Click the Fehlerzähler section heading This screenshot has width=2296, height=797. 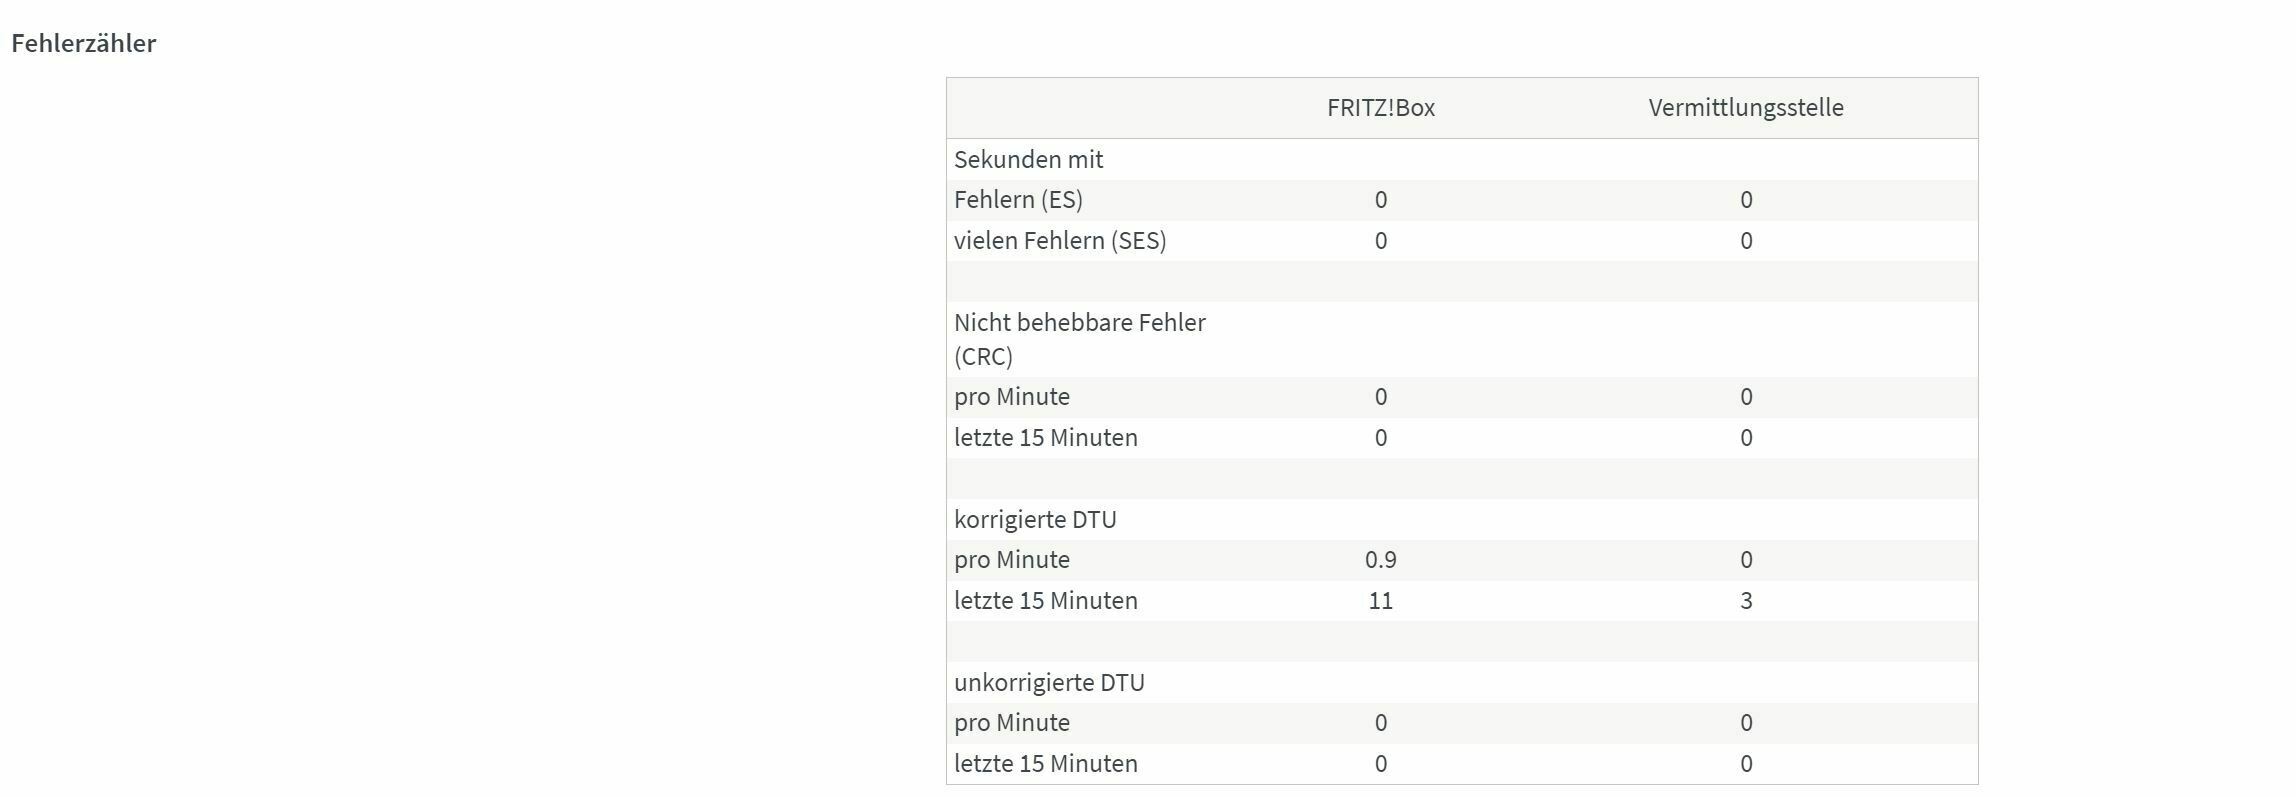click(x=84, y=43)
